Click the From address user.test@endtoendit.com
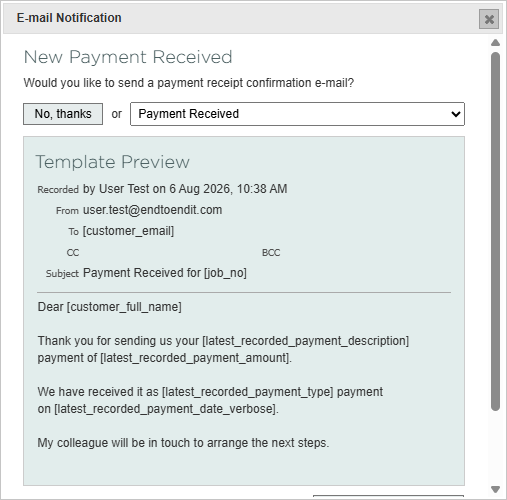This screenshot has width=507, height=500. (152, 210)
